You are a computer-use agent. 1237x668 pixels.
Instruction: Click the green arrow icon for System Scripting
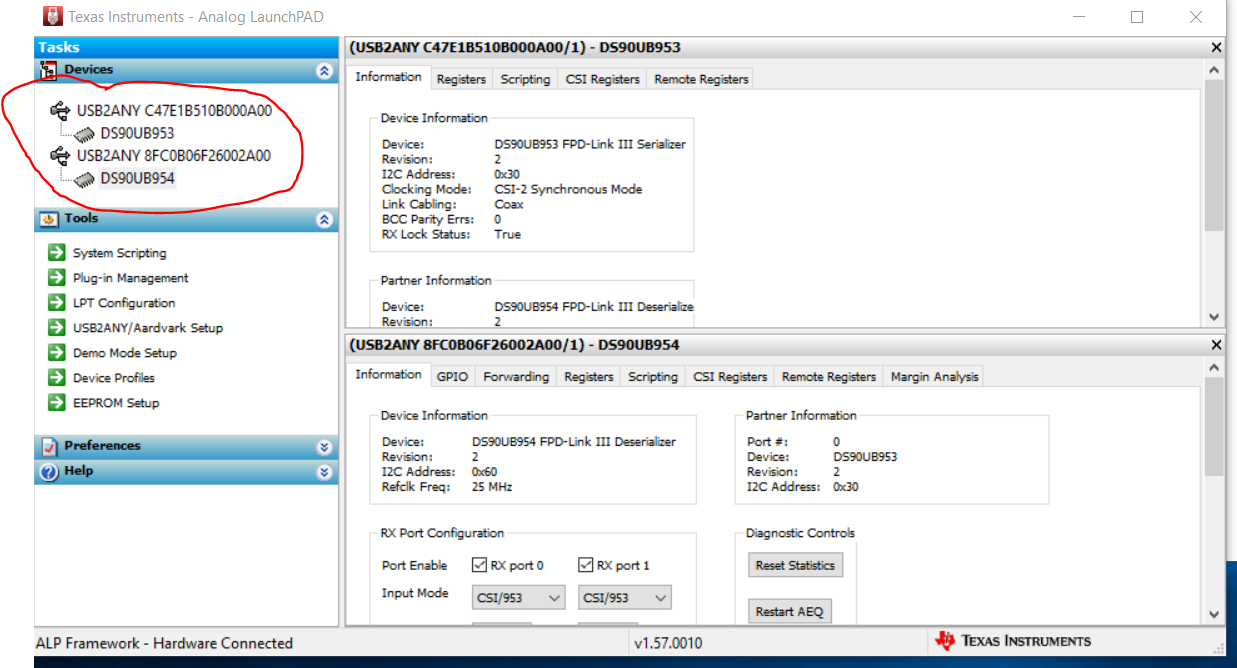click(x=56, y=253)
